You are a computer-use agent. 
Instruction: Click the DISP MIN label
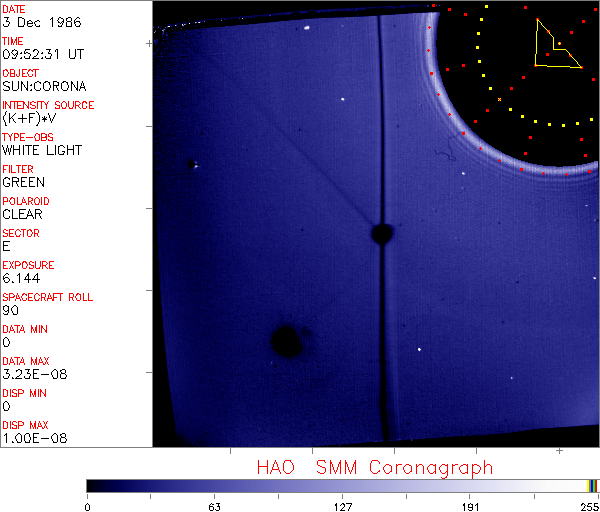point(24,393)
